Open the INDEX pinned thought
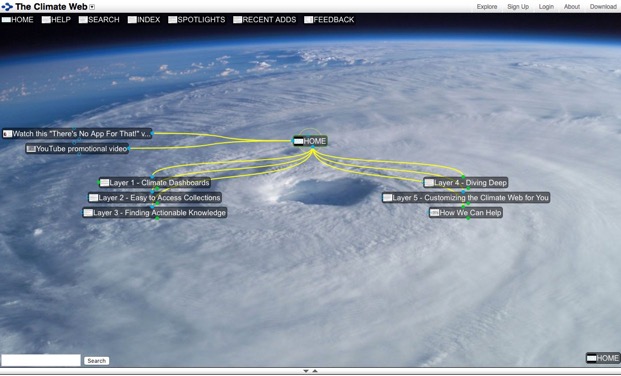The image size is (621, 376). [x=144, y=19]
